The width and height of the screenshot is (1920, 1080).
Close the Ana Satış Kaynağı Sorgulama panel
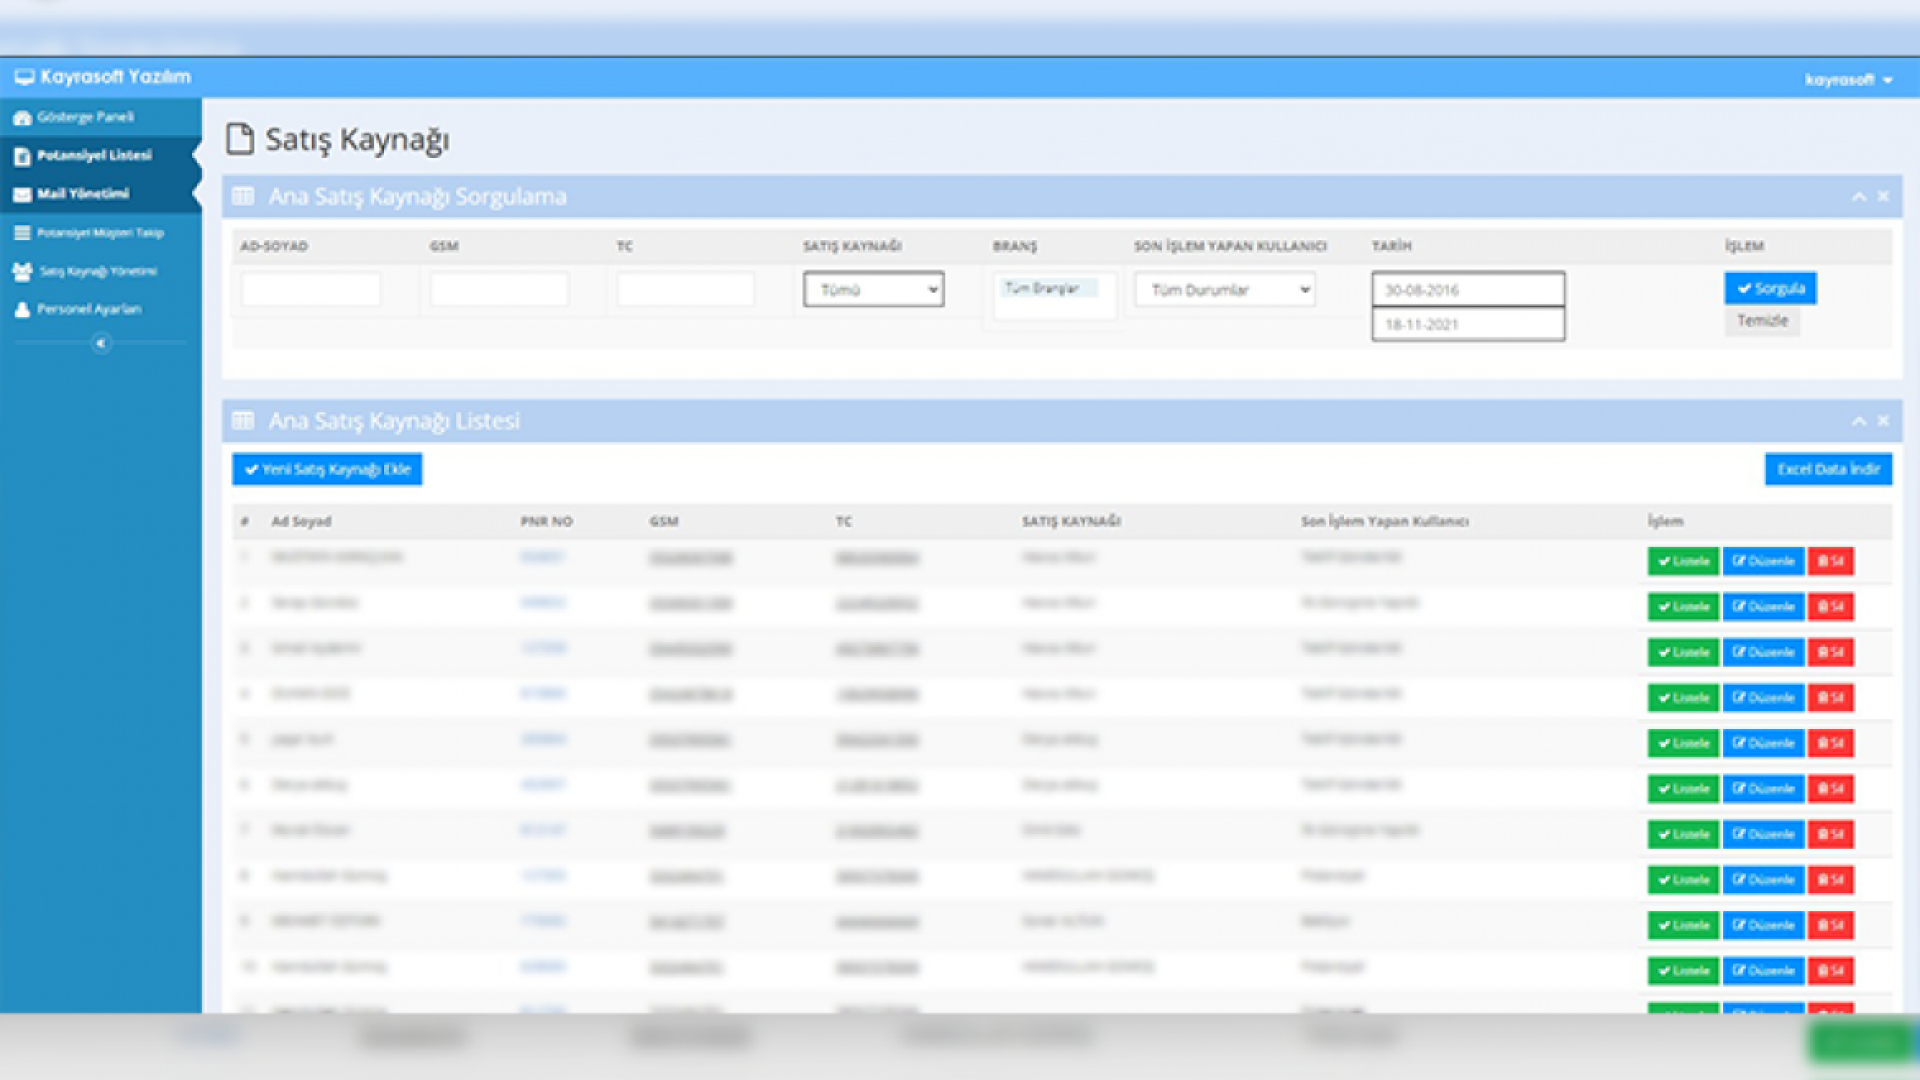point(1883,197)
